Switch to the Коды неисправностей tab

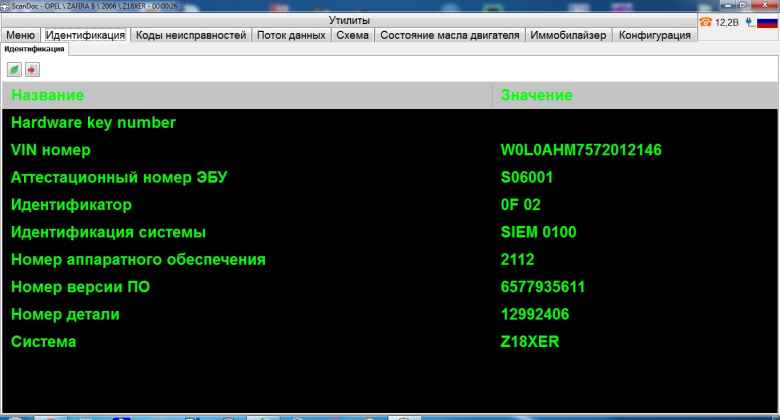coord(190,35)
